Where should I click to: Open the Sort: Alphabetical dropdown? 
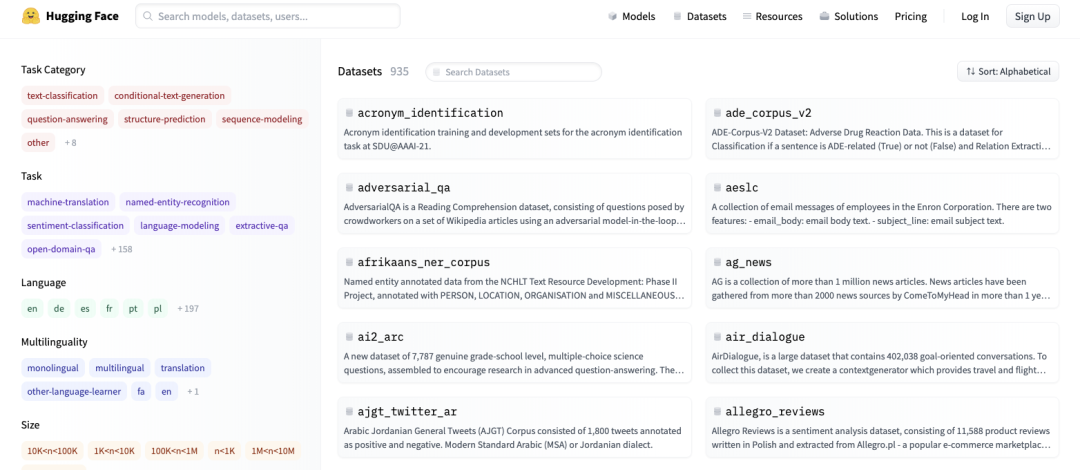[x=1008, y=72]
